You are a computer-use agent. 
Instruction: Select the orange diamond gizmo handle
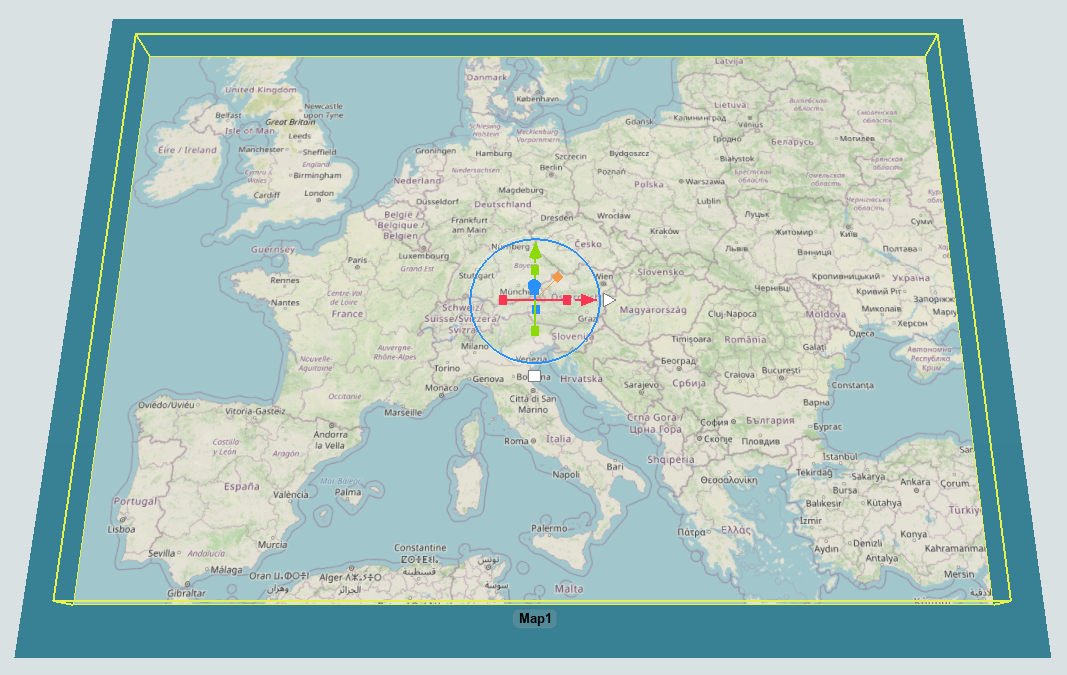coord(557,276)
